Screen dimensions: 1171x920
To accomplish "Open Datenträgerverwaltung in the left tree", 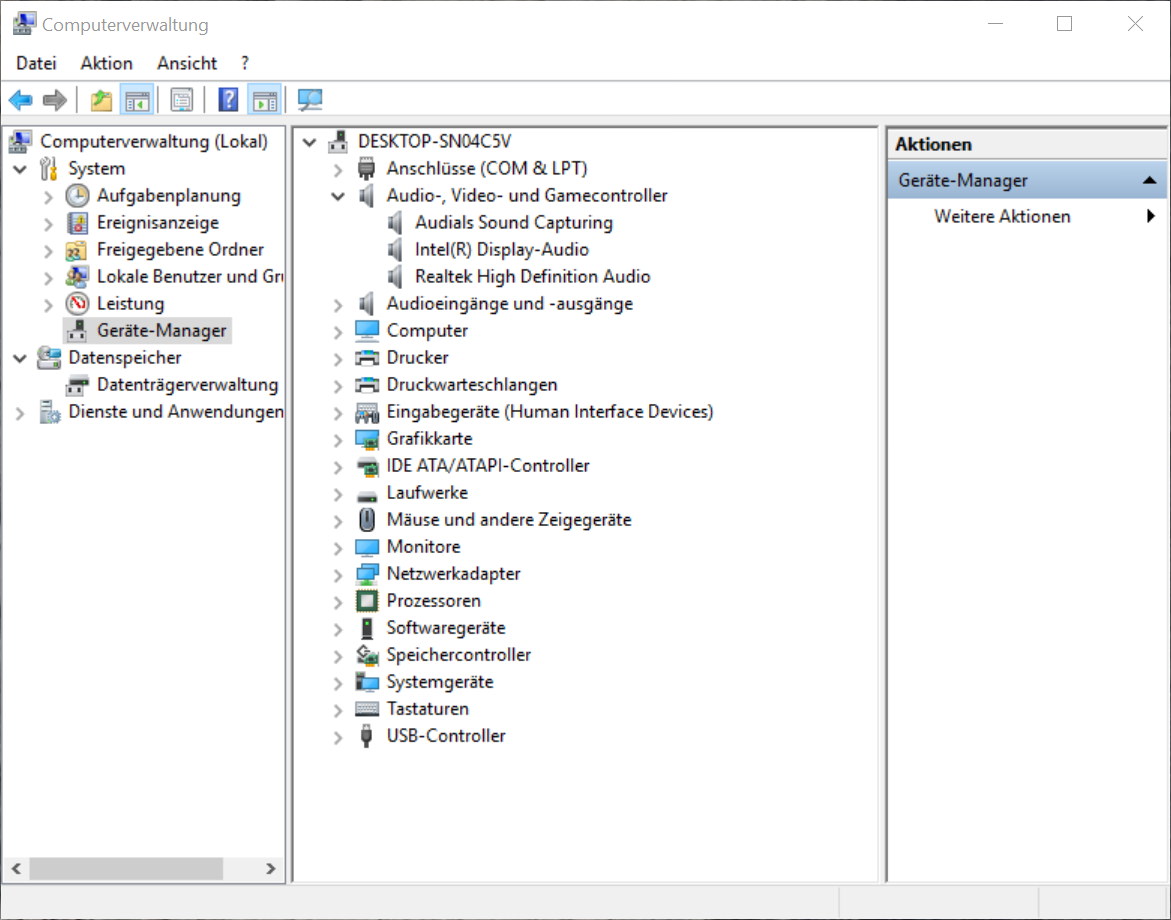I will pos(186,385).
